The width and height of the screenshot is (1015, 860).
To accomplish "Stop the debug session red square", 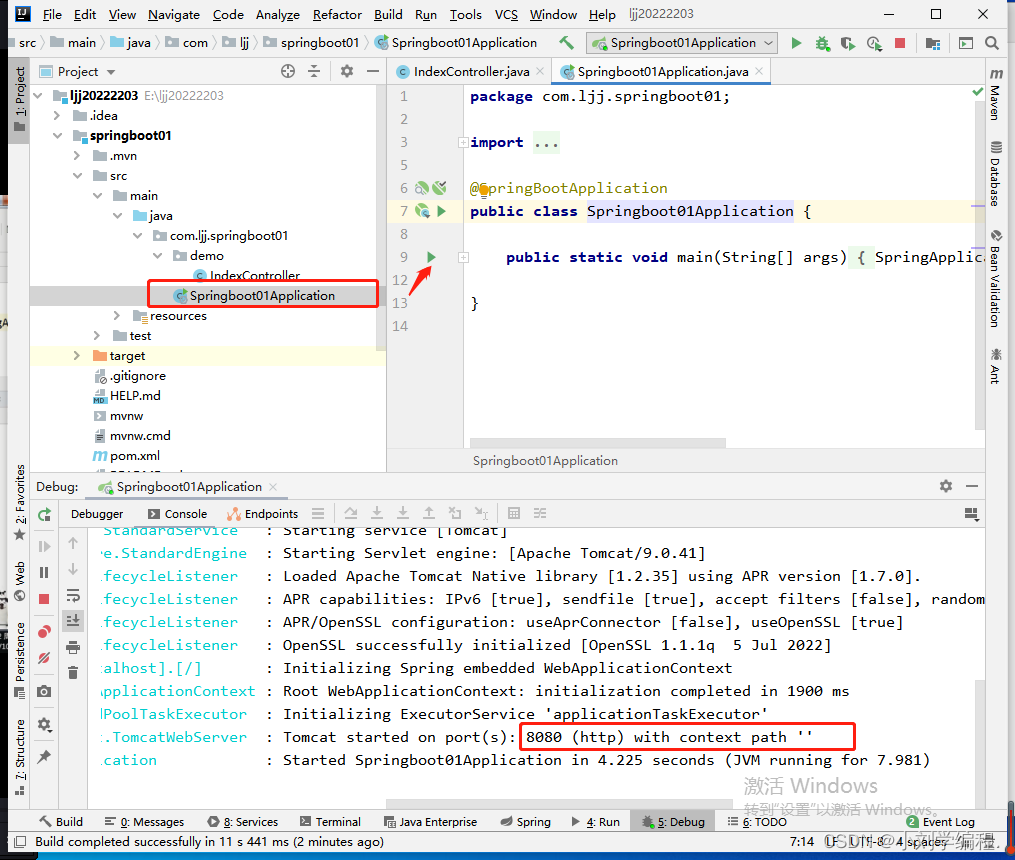I will (x=44, y=599).
